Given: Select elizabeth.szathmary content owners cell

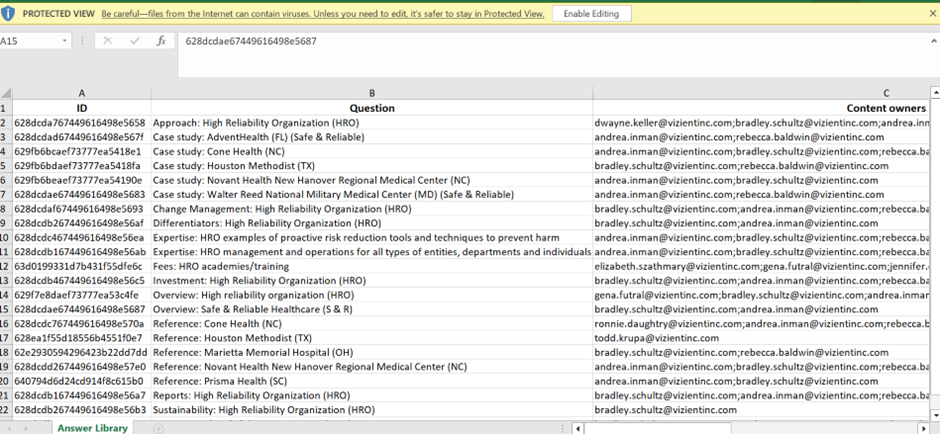Looking at the screenshot, I should point(761,266).
